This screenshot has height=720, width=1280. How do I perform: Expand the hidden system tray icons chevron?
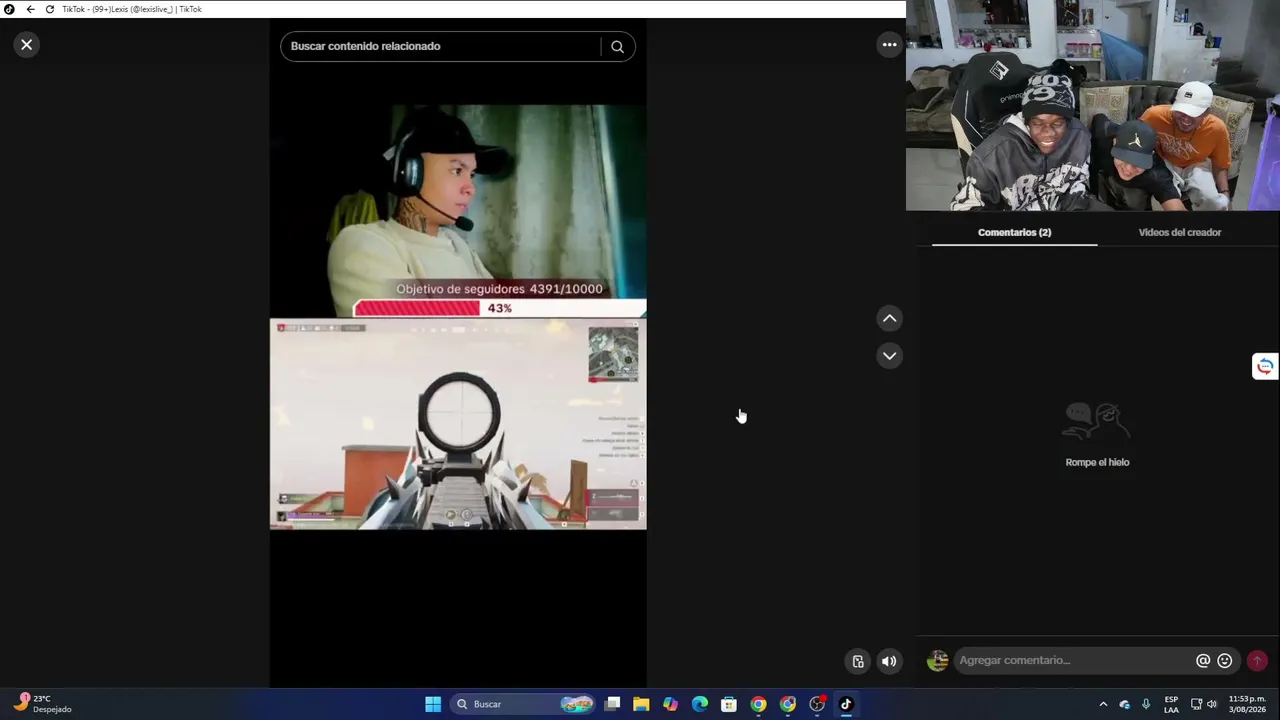click(1103, 704)
